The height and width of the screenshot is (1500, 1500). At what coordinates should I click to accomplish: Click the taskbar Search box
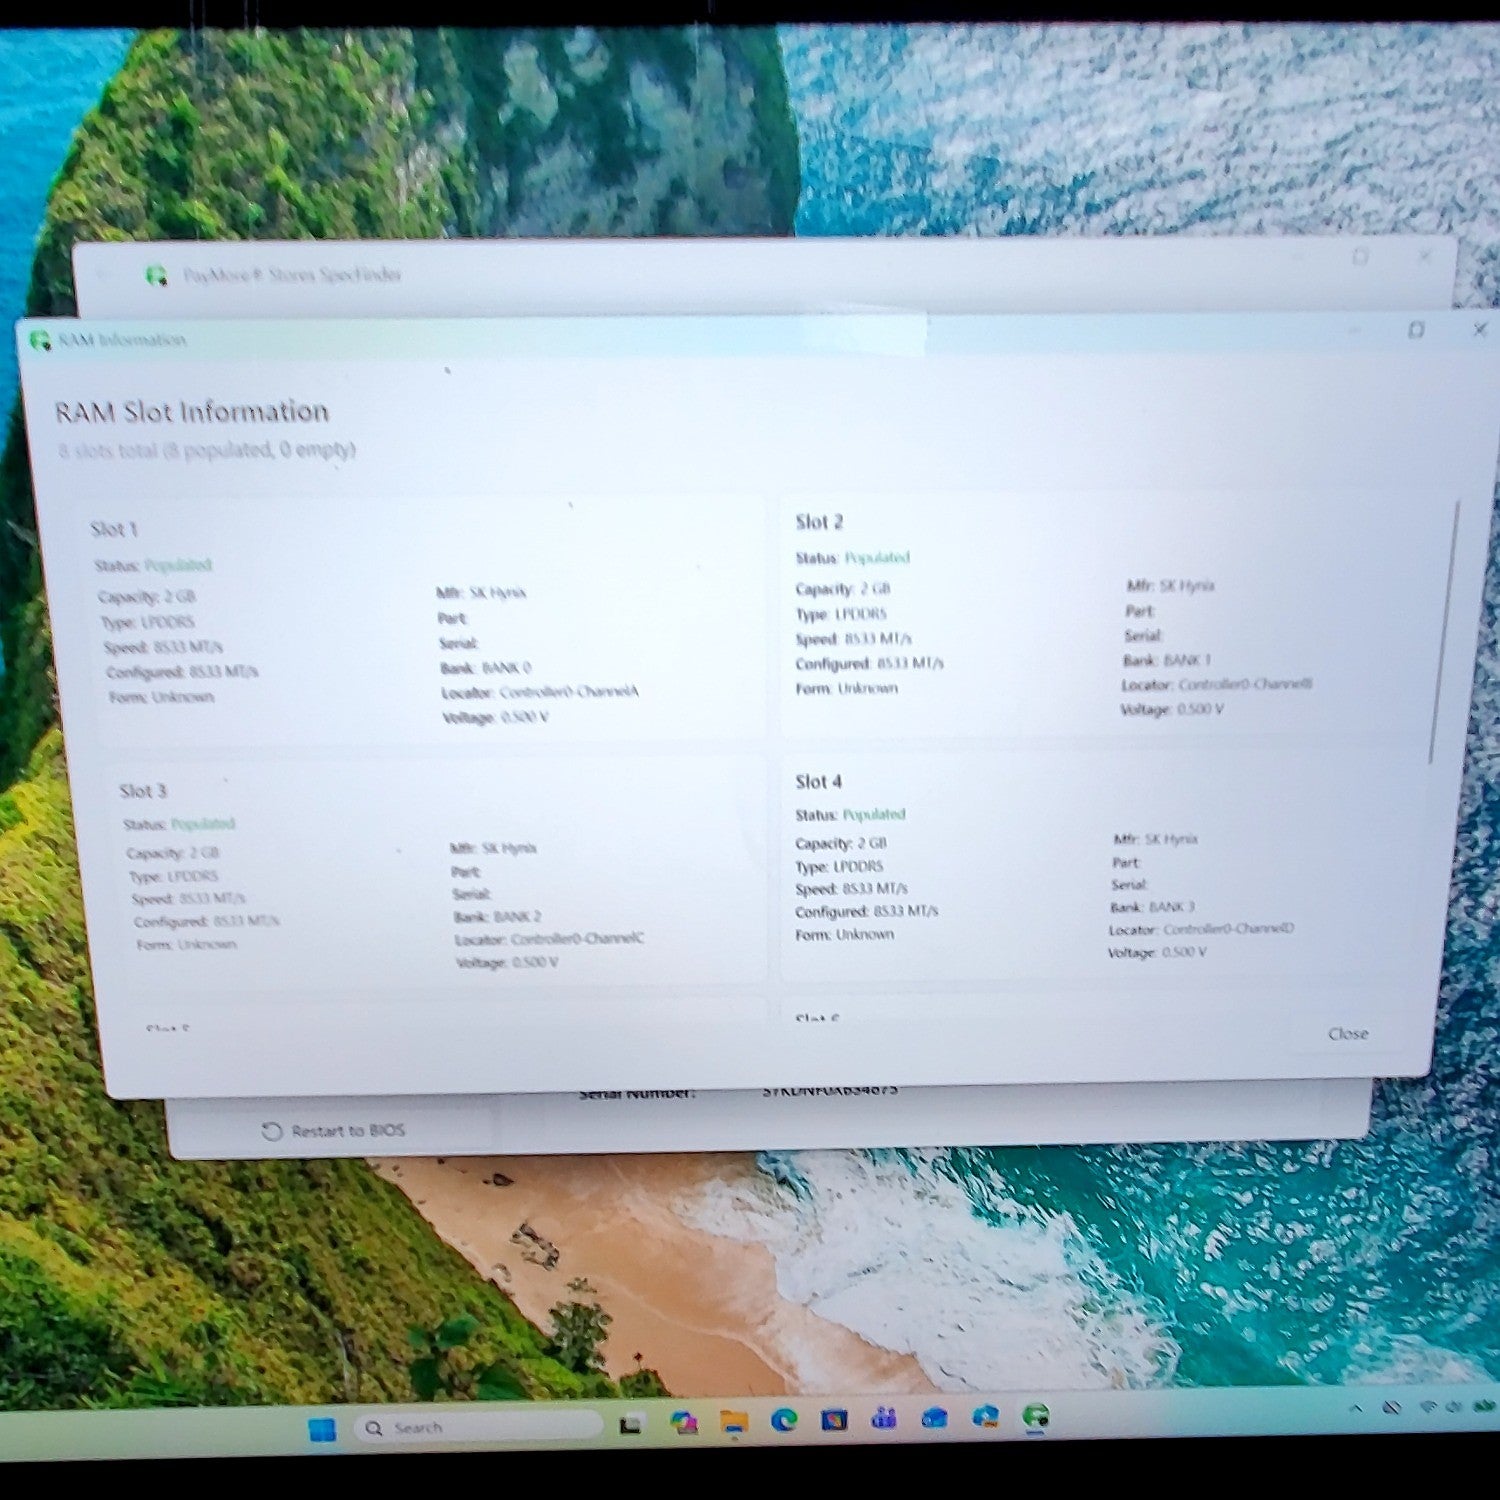pyautogui.click(x=478, y=1427)
